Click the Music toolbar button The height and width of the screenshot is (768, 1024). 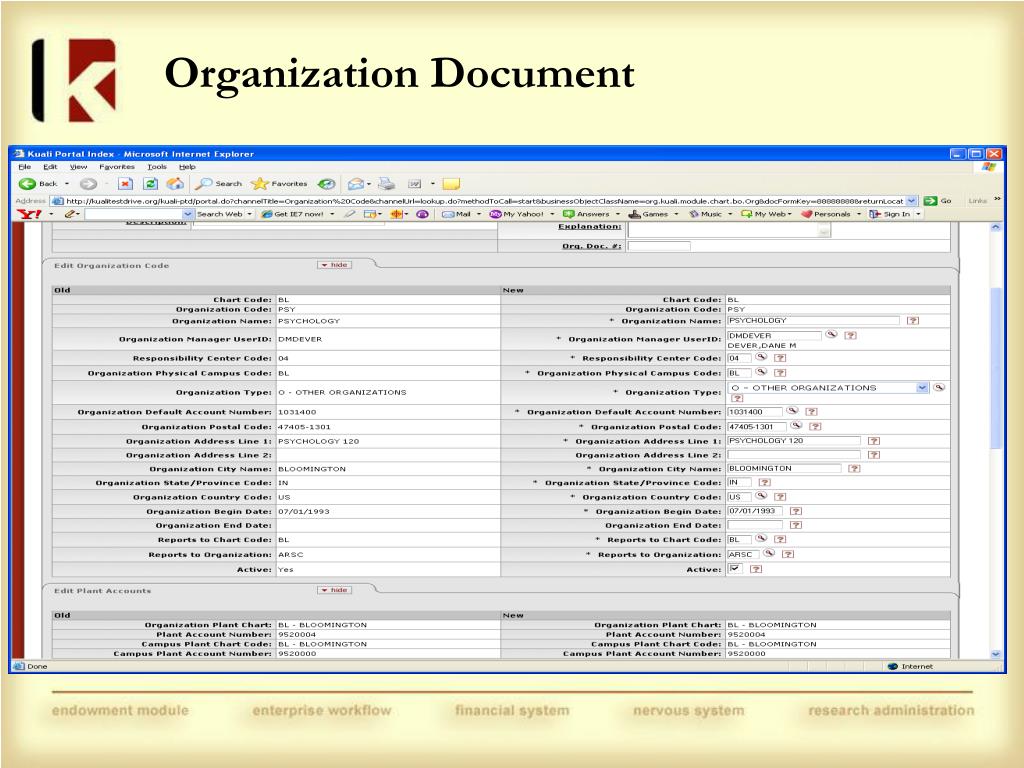point(706,214)
